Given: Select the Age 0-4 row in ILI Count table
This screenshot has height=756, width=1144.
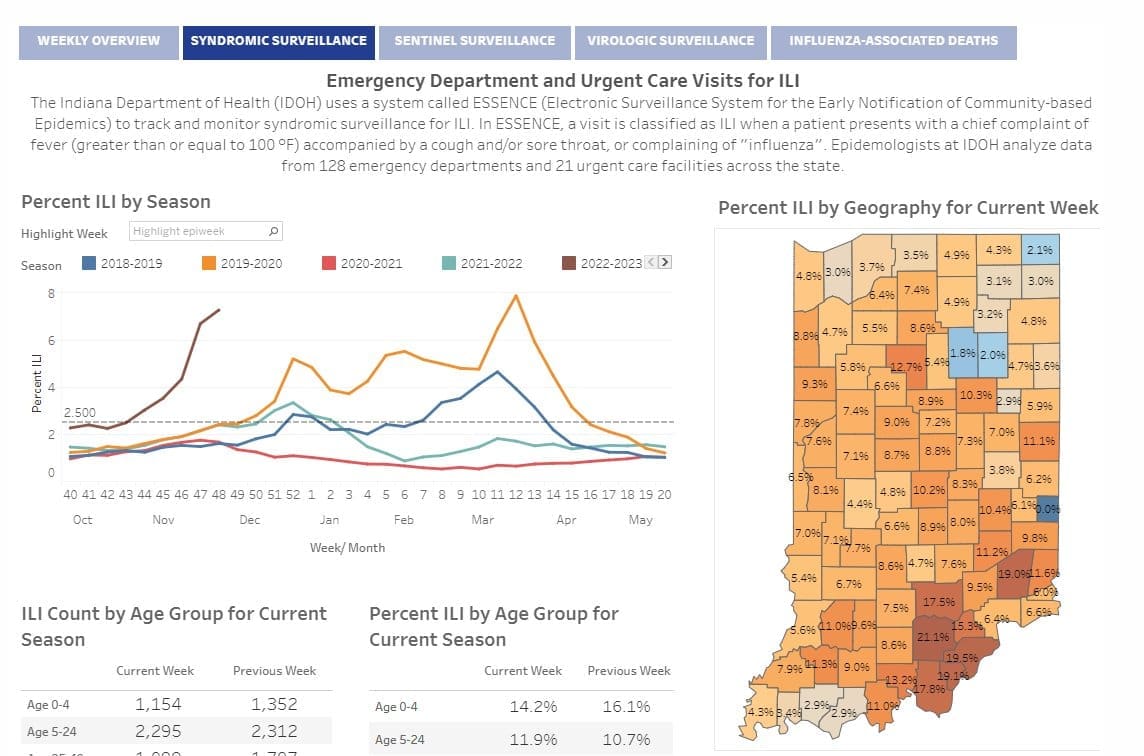Looking at the screenshot, I should [177, 704].
